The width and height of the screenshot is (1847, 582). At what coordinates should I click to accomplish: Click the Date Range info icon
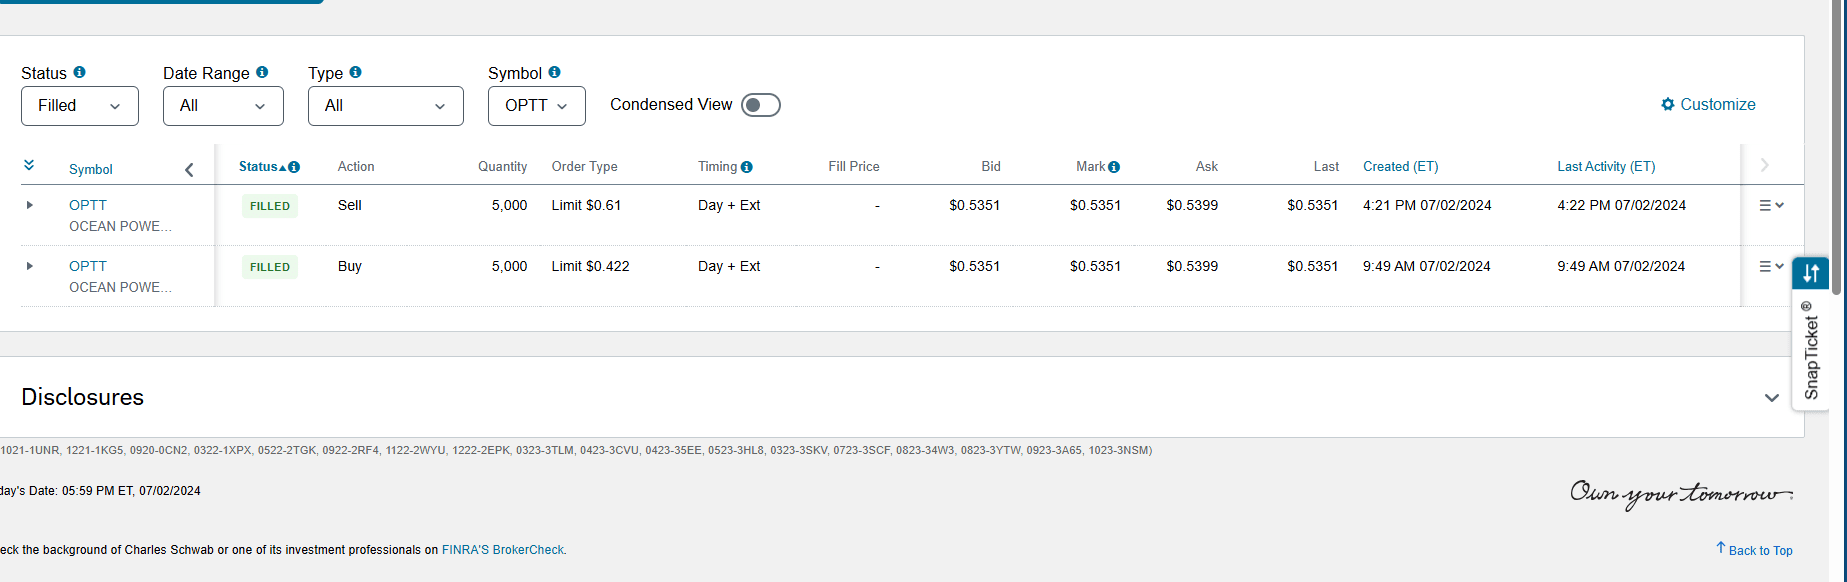click(262, 72)
